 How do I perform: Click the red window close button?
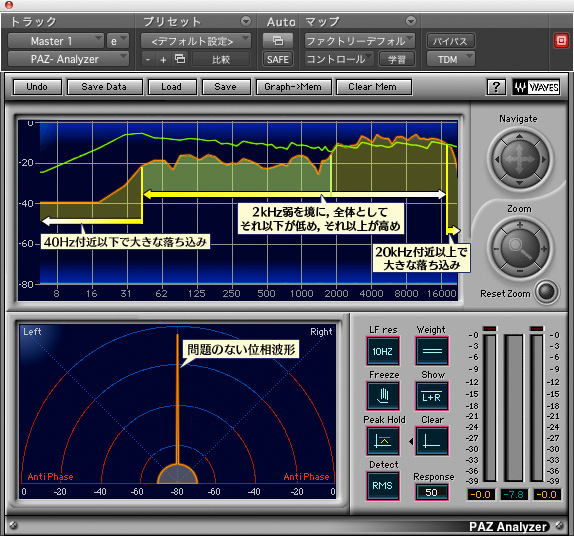pyautogui.click(x=8, y=5)
